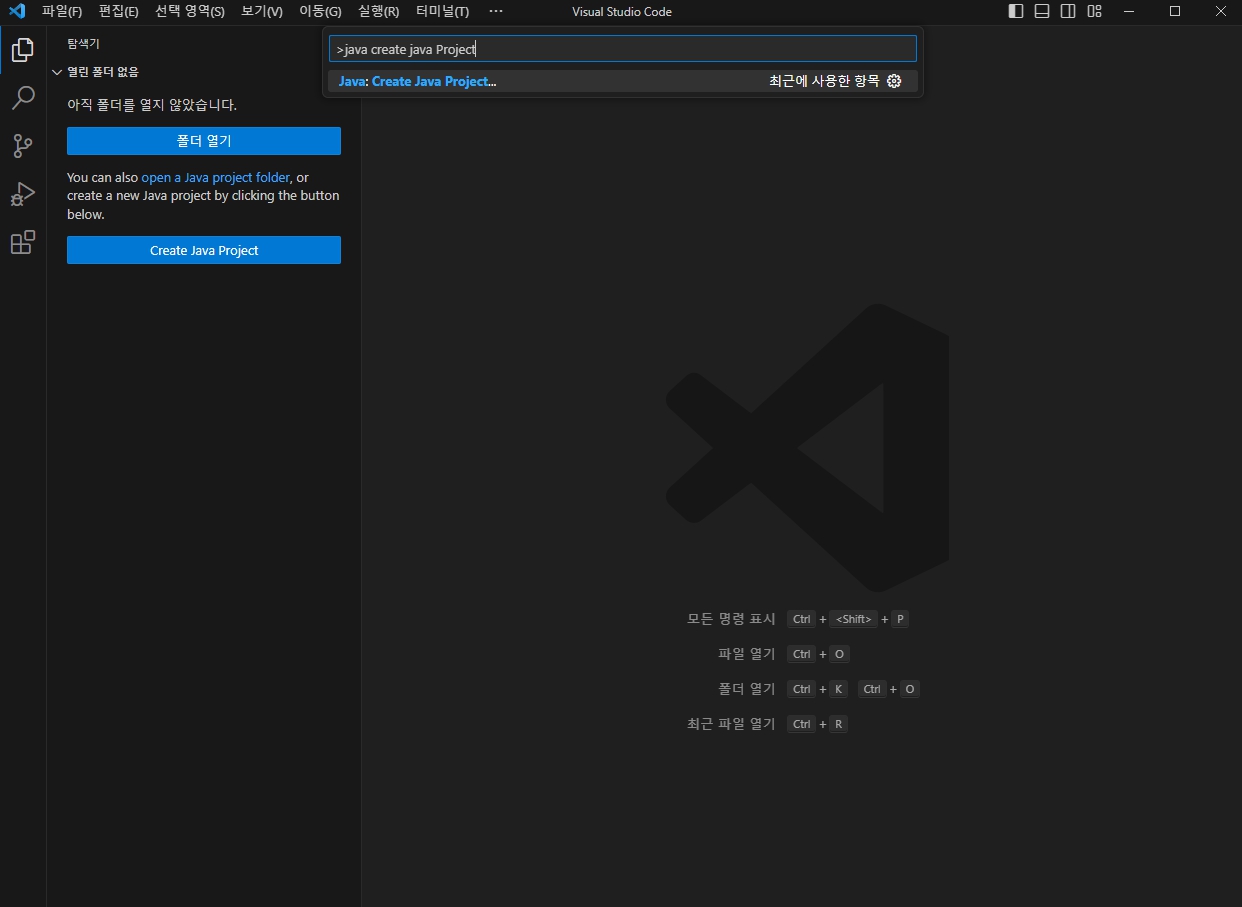1242x907 pixels.
Task: Expand the menu bar overflow ellipsis
Action: point(496,12)
